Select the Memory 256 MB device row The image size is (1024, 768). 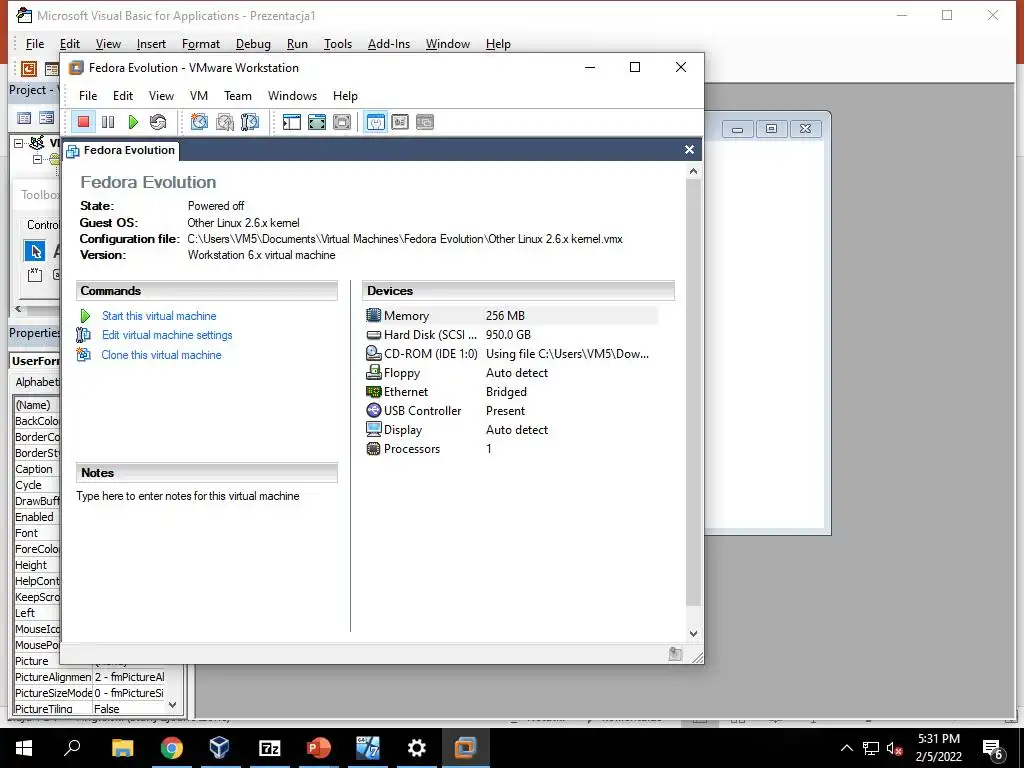[x=511, y=315]
